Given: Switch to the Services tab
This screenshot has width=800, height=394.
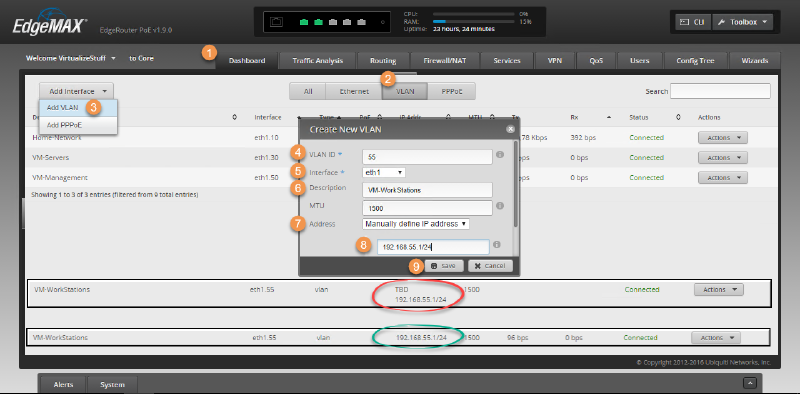Looking at the screenshot, I should 507,61.
